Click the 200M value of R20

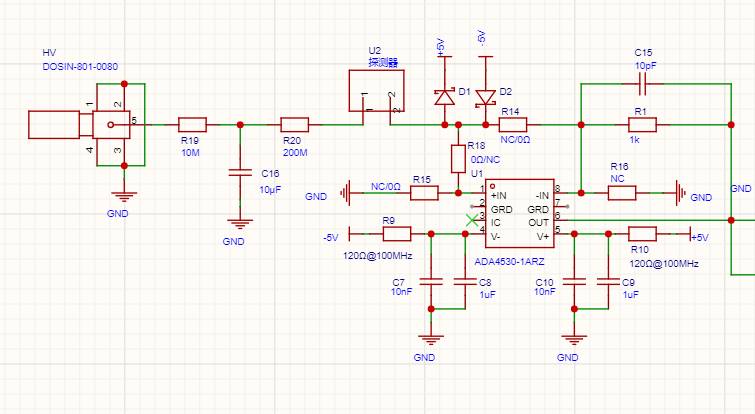pyautogui.click(x=295, y=153)
